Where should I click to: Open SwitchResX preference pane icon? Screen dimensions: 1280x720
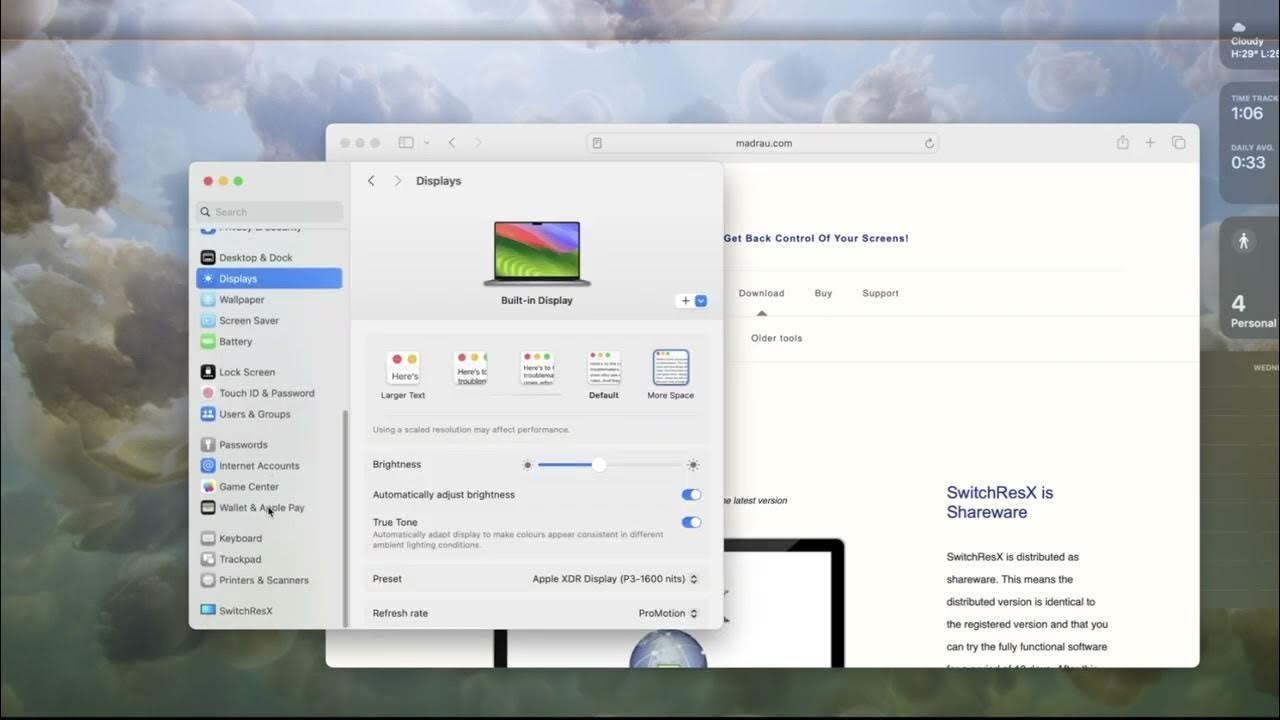(208, 610)
